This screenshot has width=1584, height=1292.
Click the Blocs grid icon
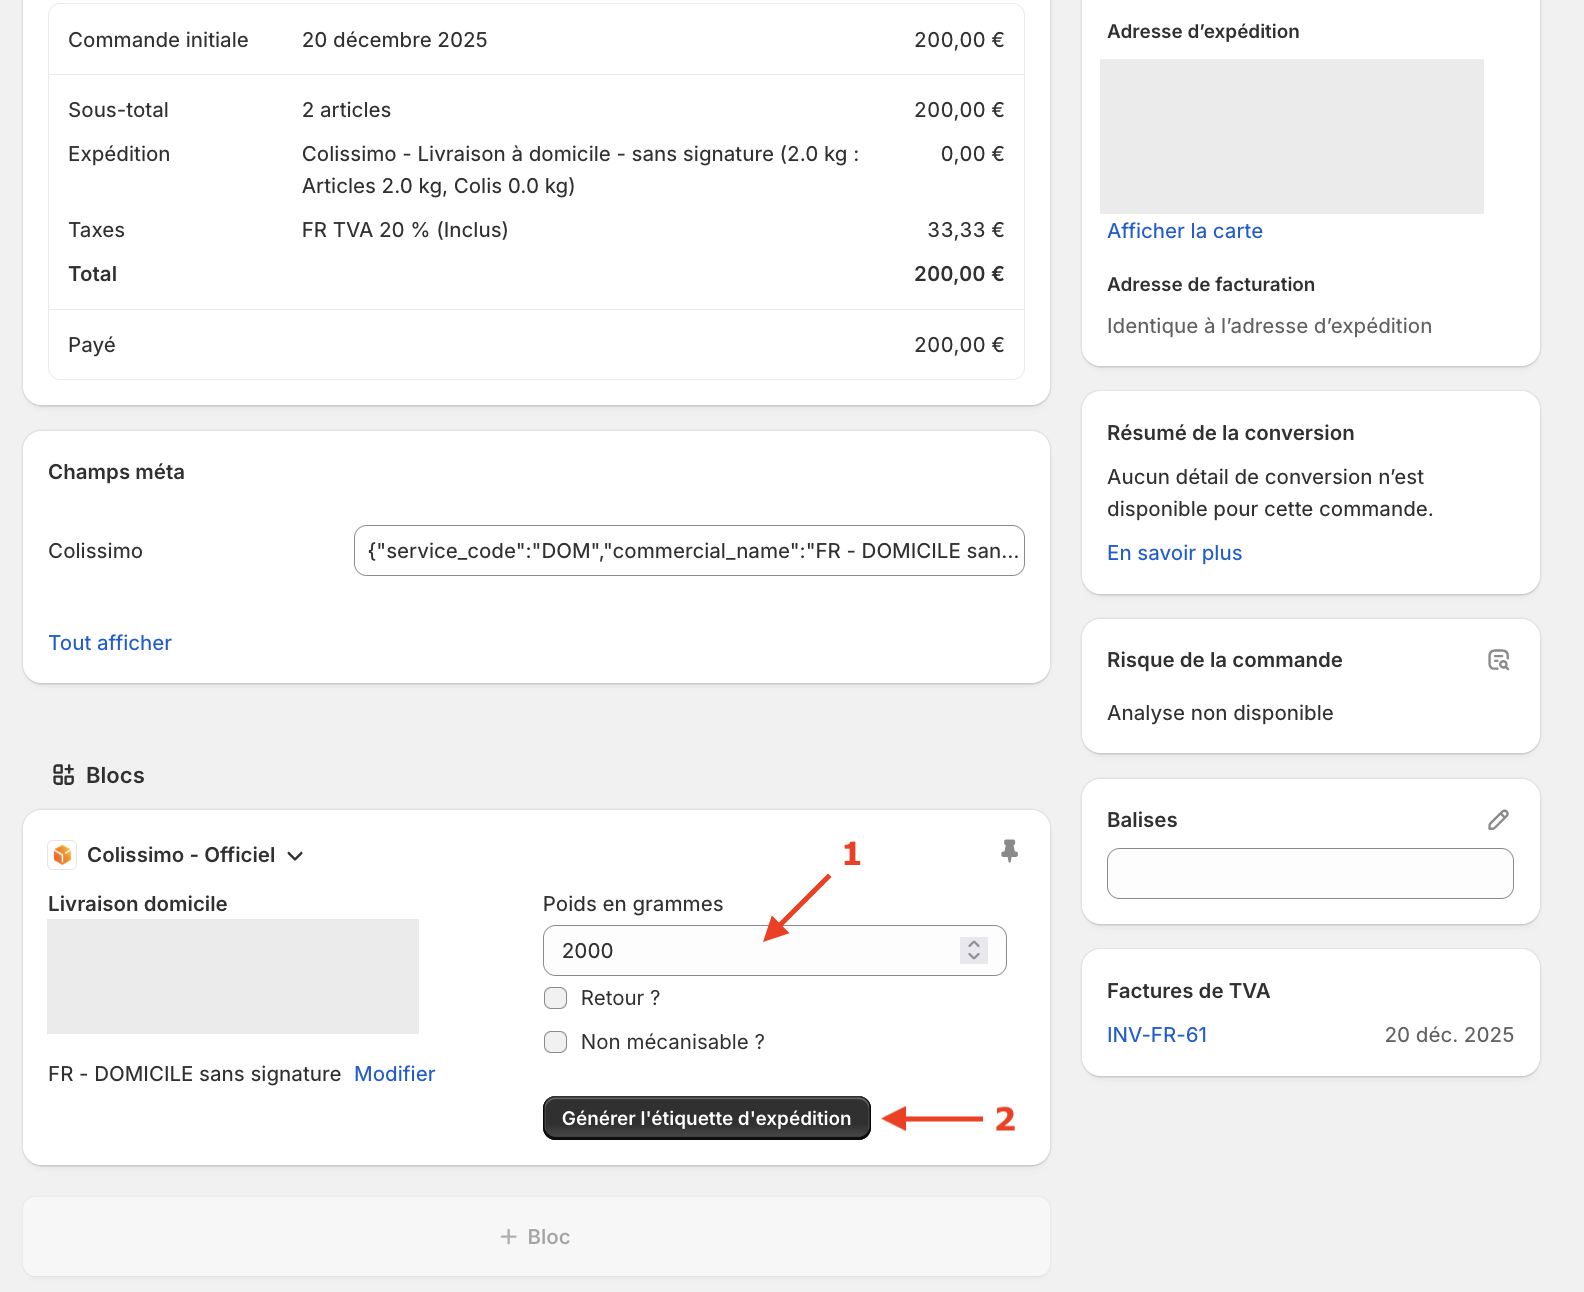(64, 775)
